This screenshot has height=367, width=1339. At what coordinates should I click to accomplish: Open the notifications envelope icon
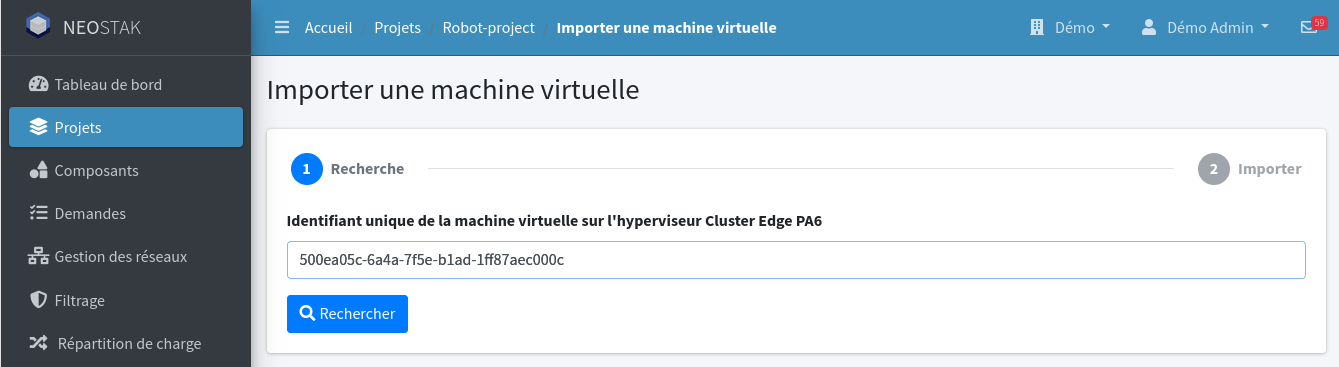point(1308,28)
